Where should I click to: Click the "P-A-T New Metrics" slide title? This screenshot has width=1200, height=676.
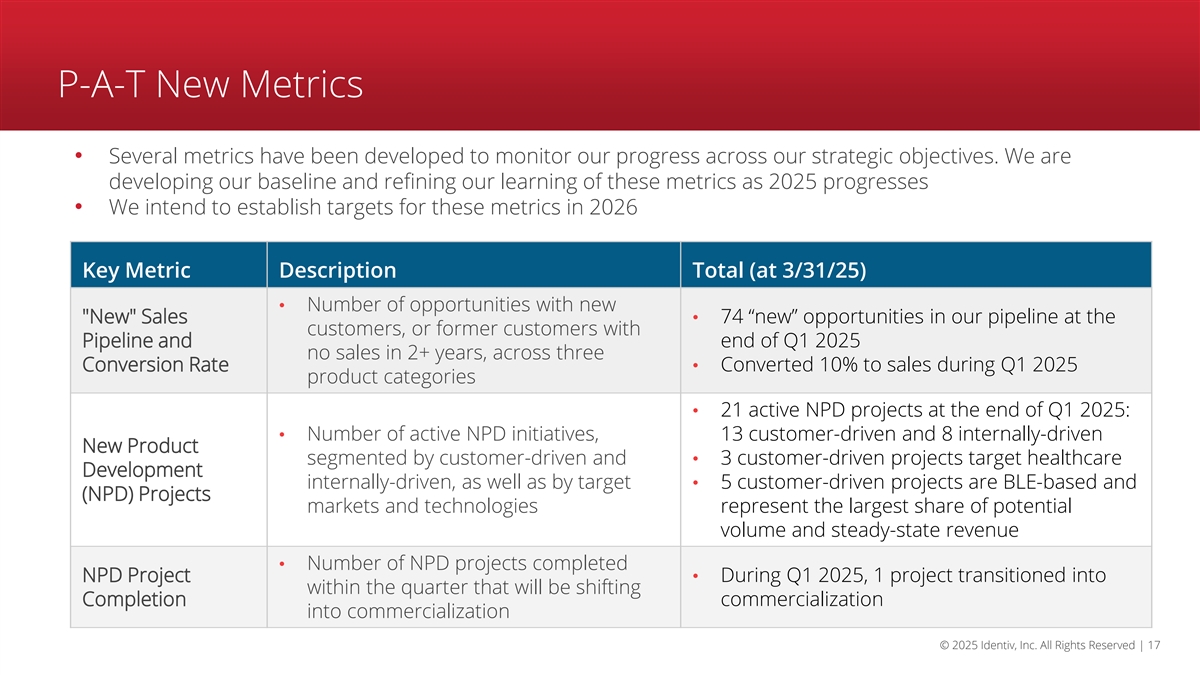coord(210,84)
